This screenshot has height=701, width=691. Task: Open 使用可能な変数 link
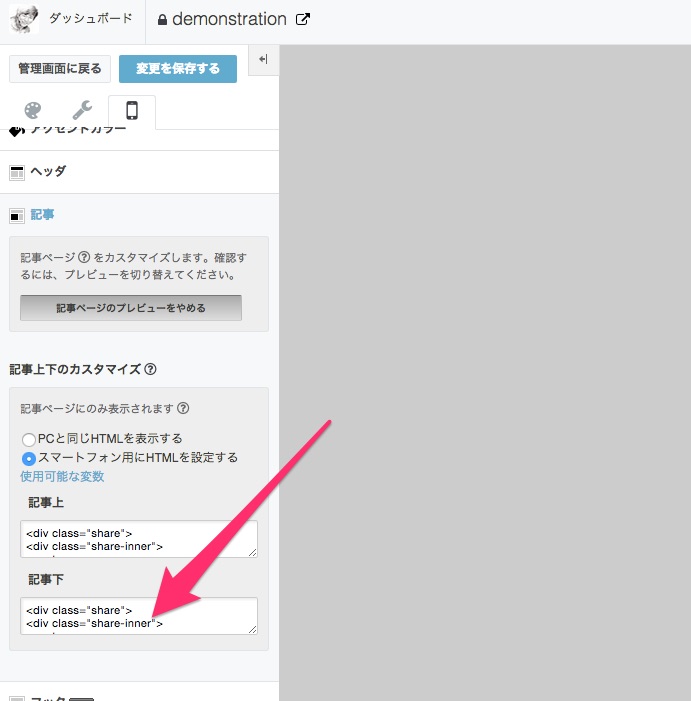[62, 477]
